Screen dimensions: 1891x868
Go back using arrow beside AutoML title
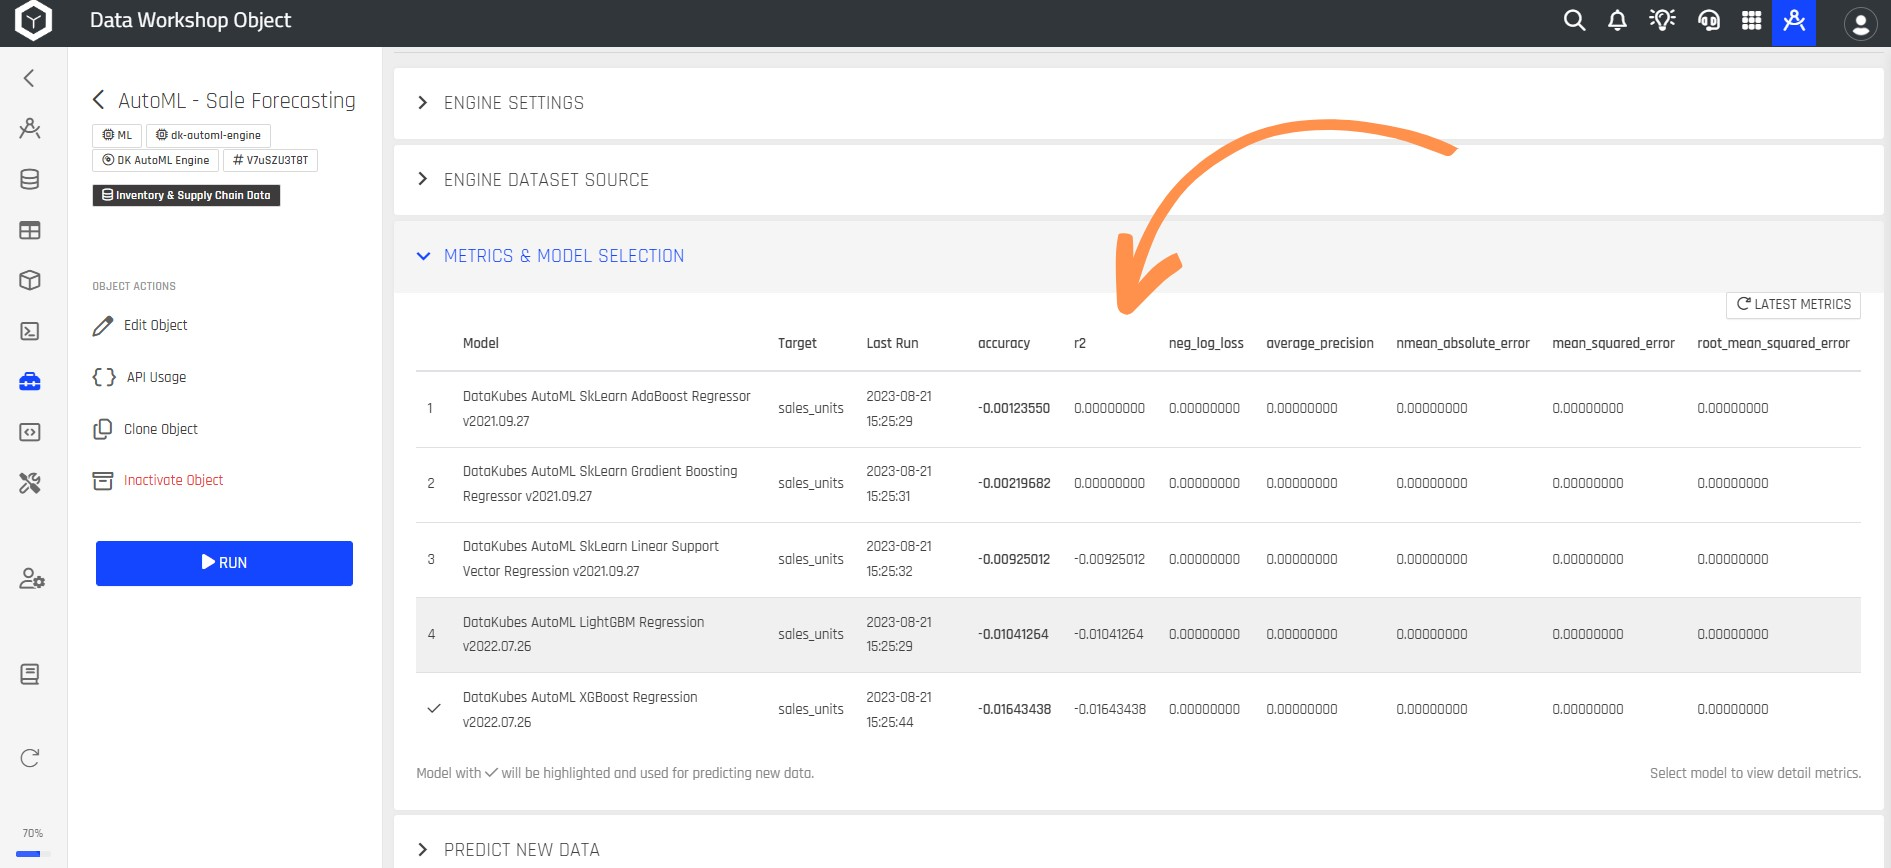[x=98, y=99]
